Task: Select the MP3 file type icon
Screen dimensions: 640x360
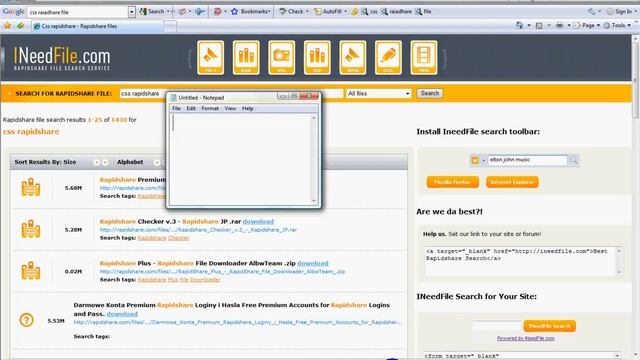Action: coord(211,58)
